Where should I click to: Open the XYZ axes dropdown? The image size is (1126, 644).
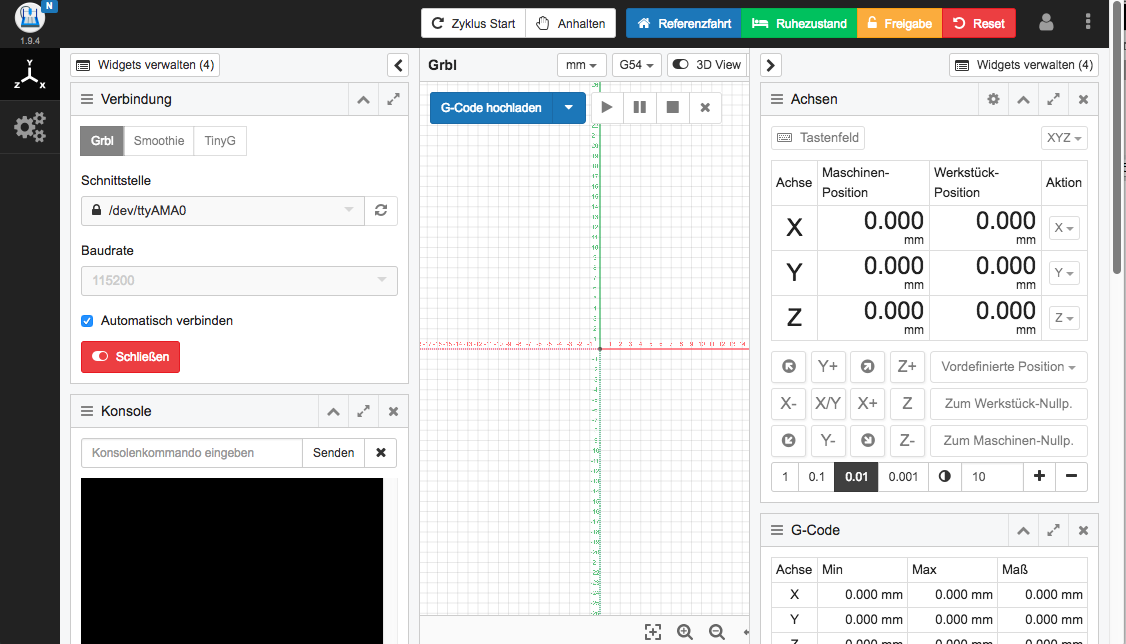1063,137
